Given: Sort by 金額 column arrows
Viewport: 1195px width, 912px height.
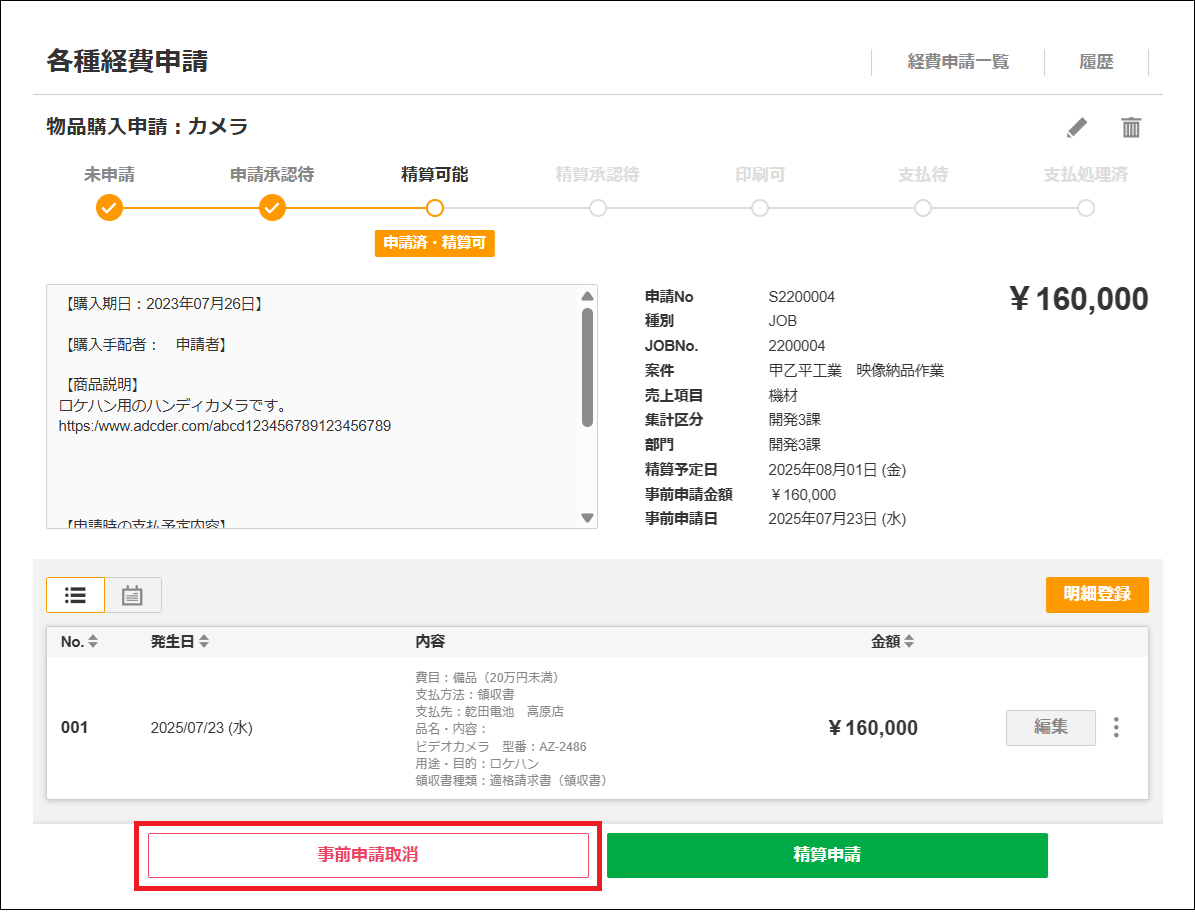Looking at the screenshot, I should [909, 642].
